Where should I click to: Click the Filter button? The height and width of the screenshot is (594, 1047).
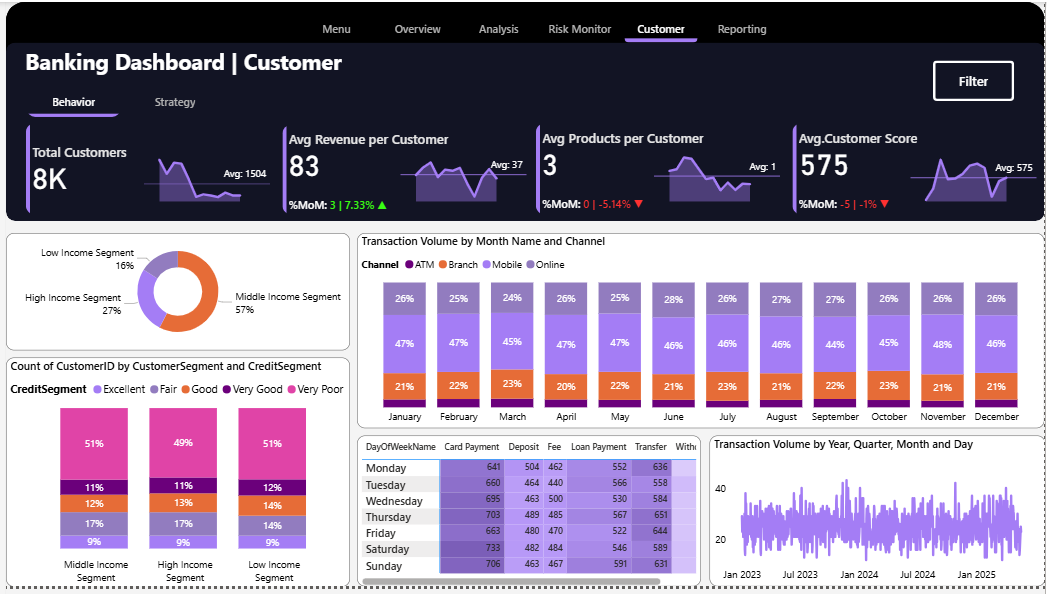tap(973, 81)
